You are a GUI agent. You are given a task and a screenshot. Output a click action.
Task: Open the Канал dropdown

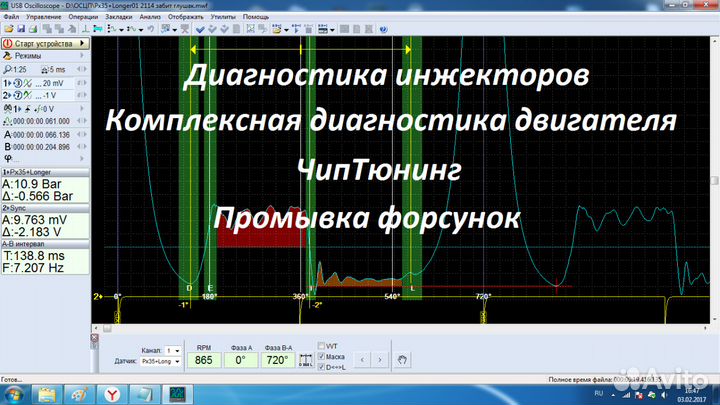click(173, 350)
